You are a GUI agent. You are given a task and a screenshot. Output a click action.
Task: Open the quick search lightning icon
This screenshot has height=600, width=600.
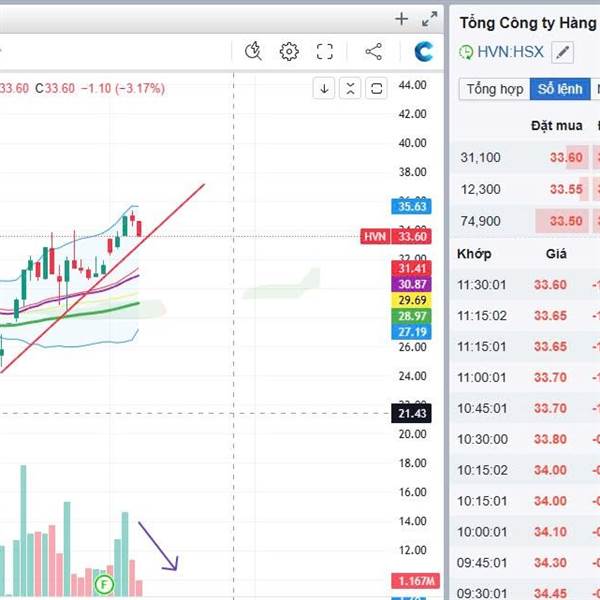253,51
